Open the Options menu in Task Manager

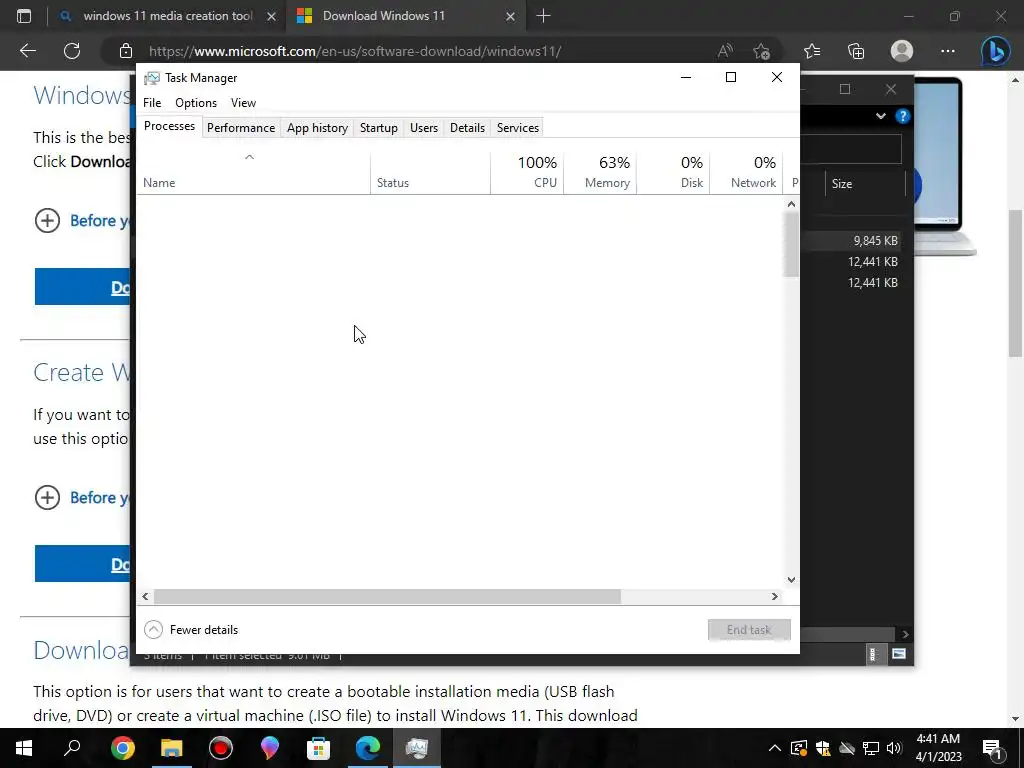pyautogui.click(x=196, y=103)
